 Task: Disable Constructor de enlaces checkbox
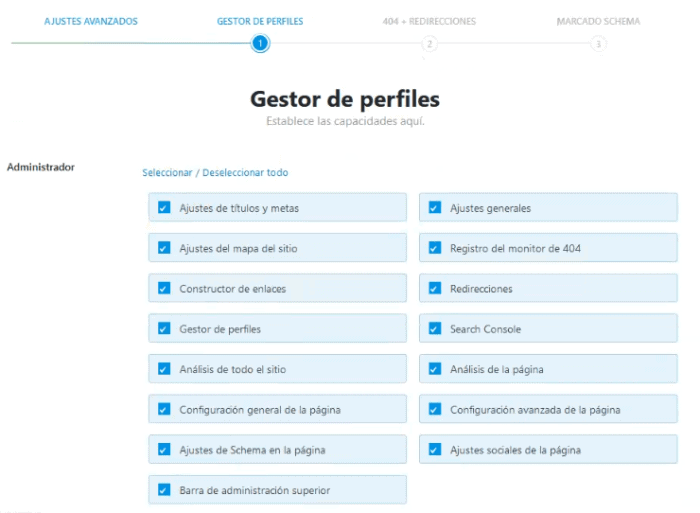pyautogui.click(x=164, y=288)
